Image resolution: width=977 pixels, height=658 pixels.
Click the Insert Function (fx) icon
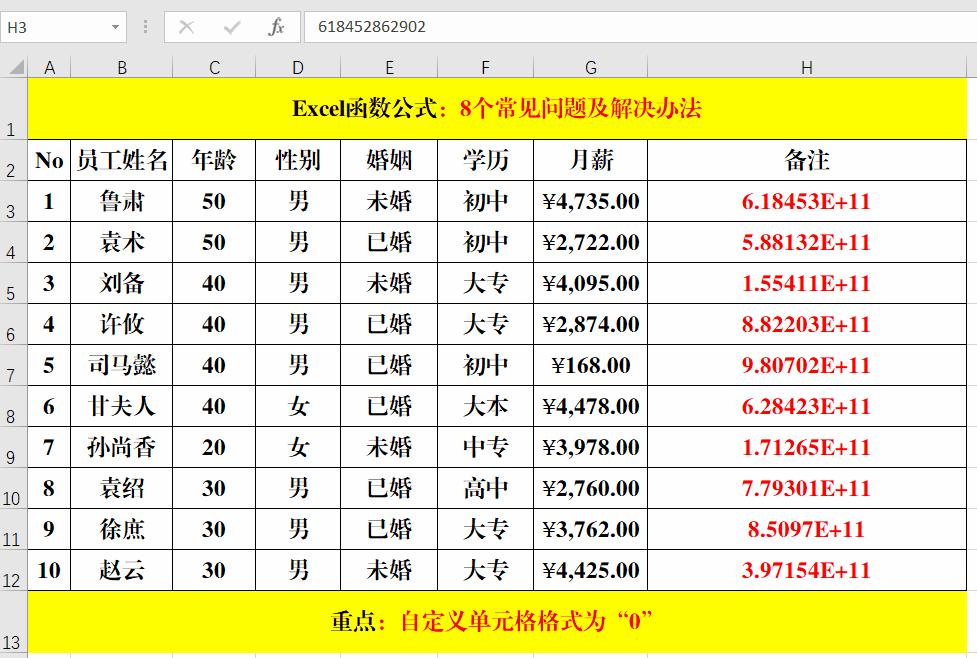pyautogui.click(x=277, y=27)
